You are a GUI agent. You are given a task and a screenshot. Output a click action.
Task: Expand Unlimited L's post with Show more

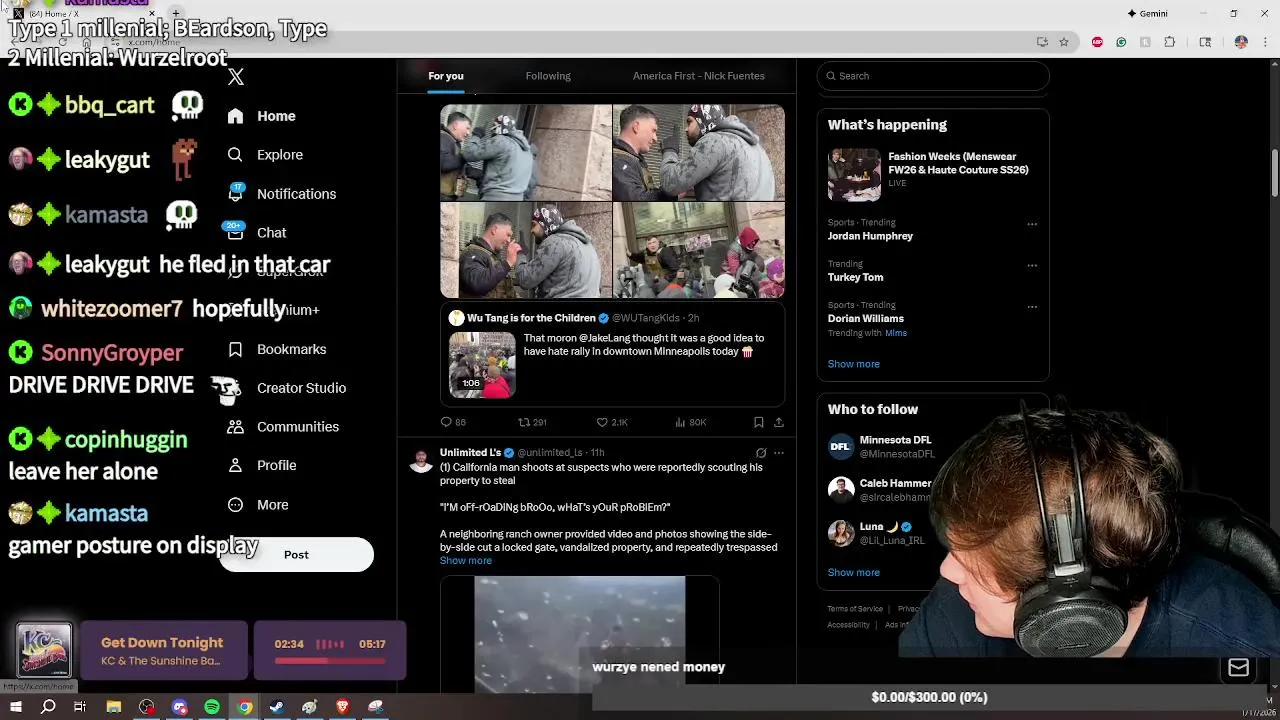coord(466,561)
